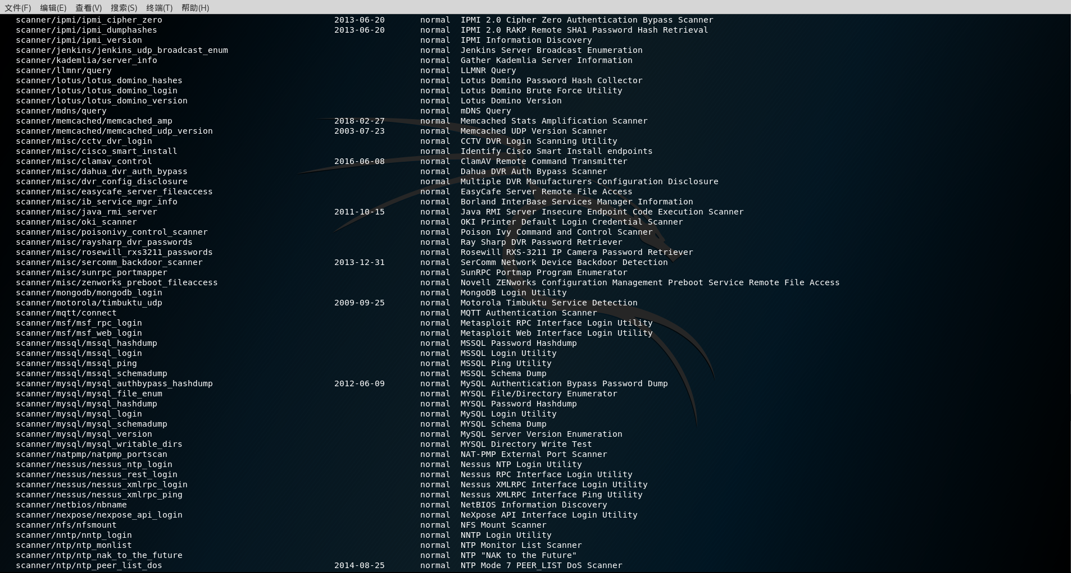This screenshot has width=1071, height=573.
Task: Click Nessus NTP Login Utility text
Action: pos(521,464)
